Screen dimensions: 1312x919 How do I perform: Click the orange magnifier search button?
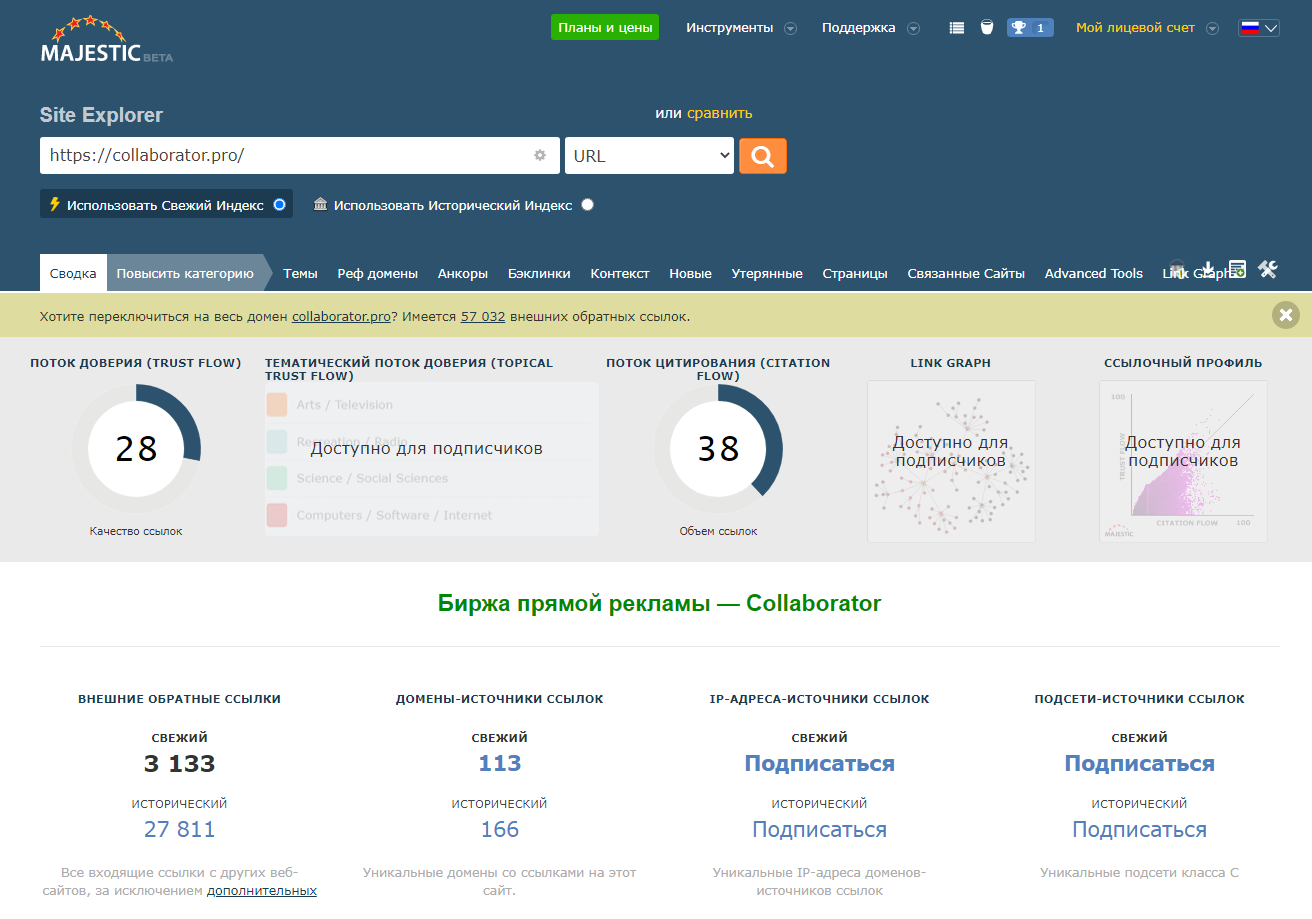pos(762,156)
